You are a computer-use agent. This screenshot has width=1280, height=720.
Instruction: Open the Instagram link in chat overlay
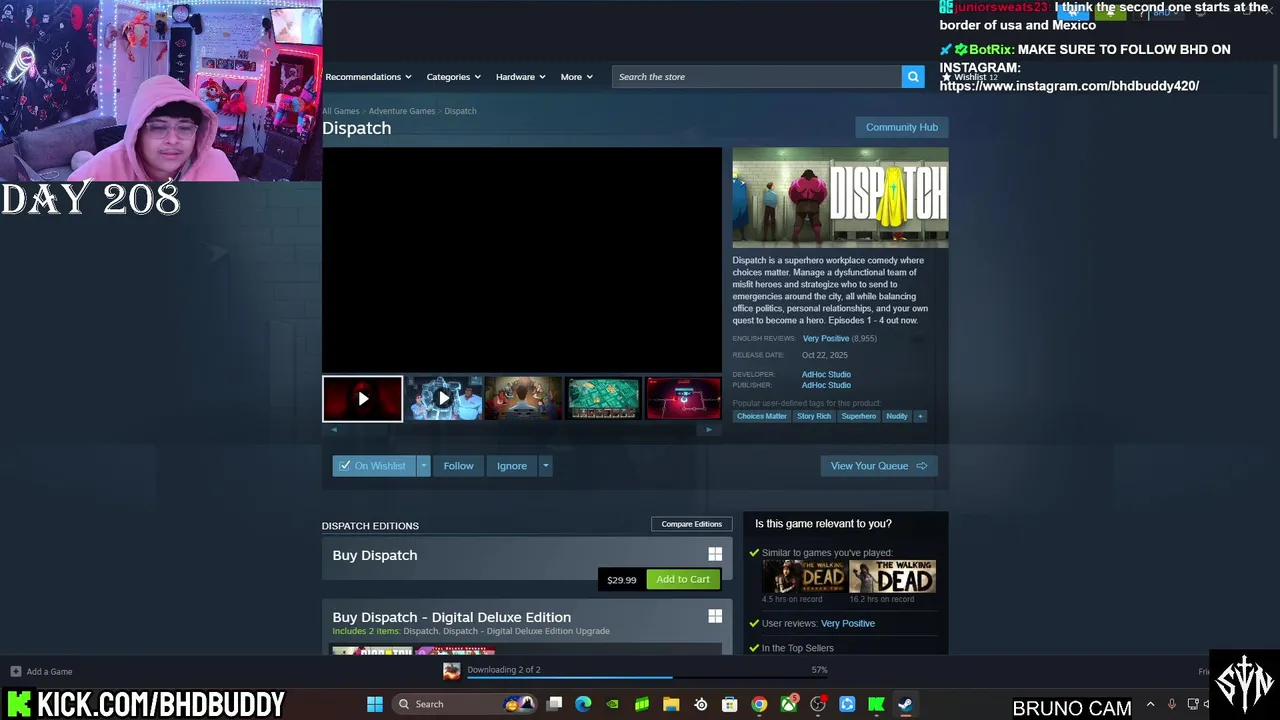tap(1069, 86)
